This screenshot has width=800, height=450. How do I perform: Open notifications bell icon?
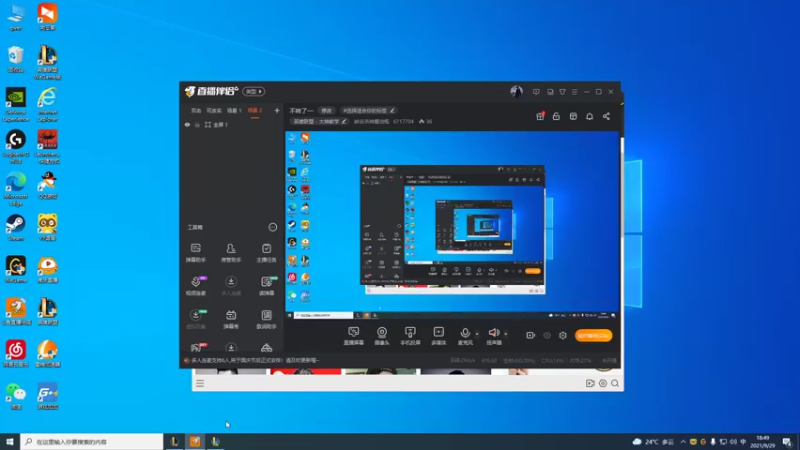click(x=589, y=116)
